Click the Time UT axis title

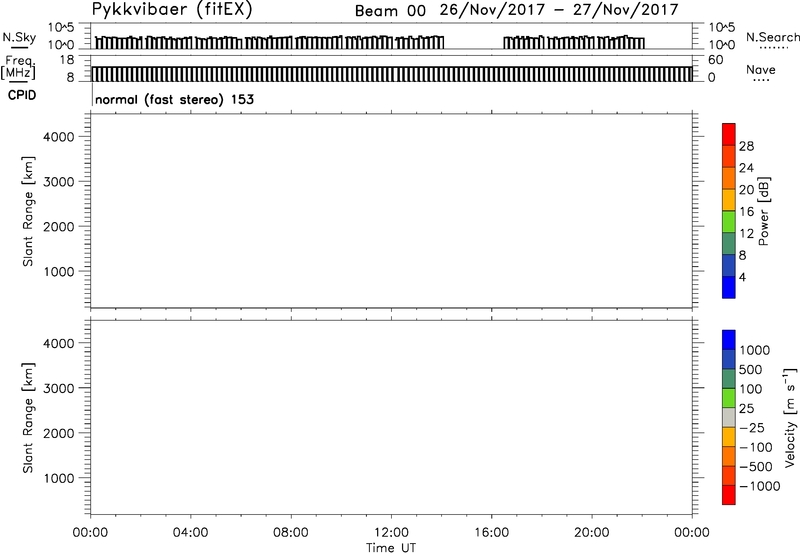[x=391, y=548]
